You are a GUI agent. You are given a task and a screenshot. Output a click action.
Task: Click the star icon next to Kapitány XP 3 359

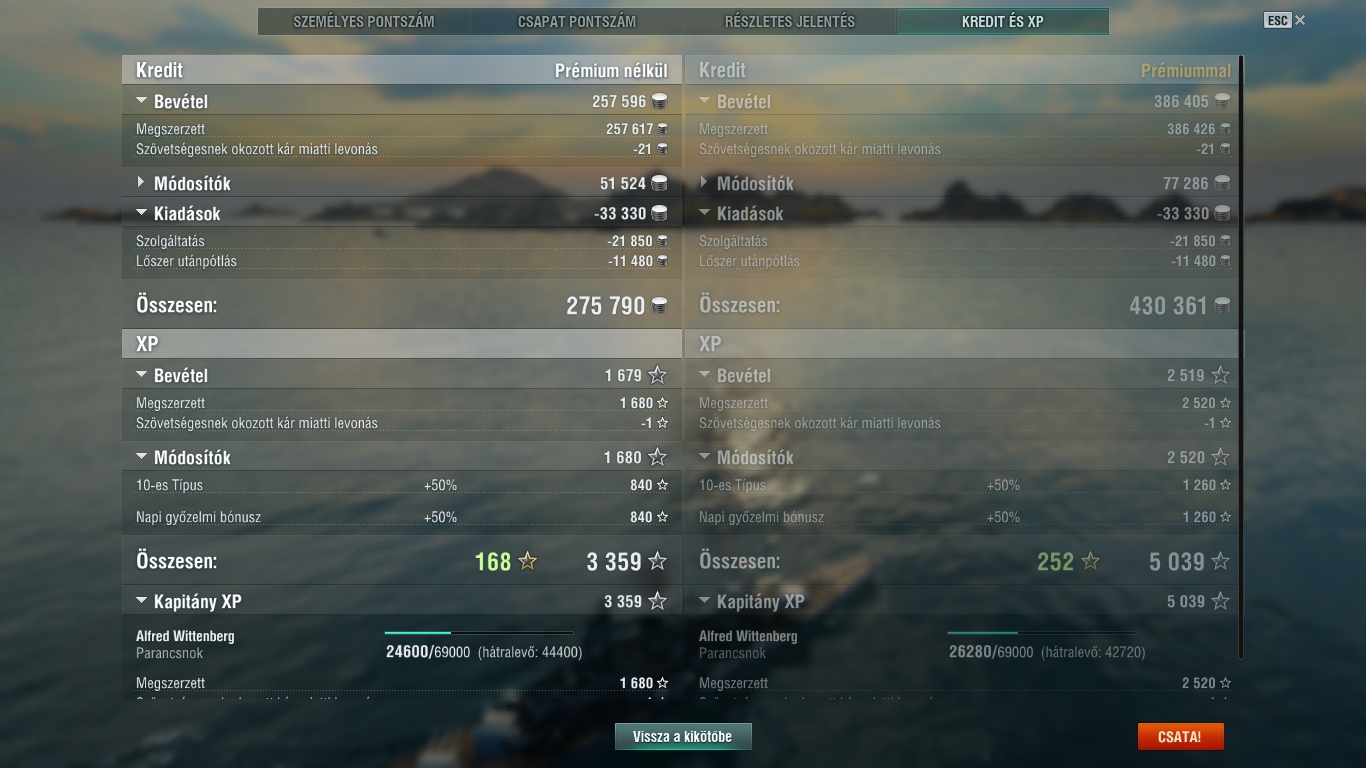(657, 601)
